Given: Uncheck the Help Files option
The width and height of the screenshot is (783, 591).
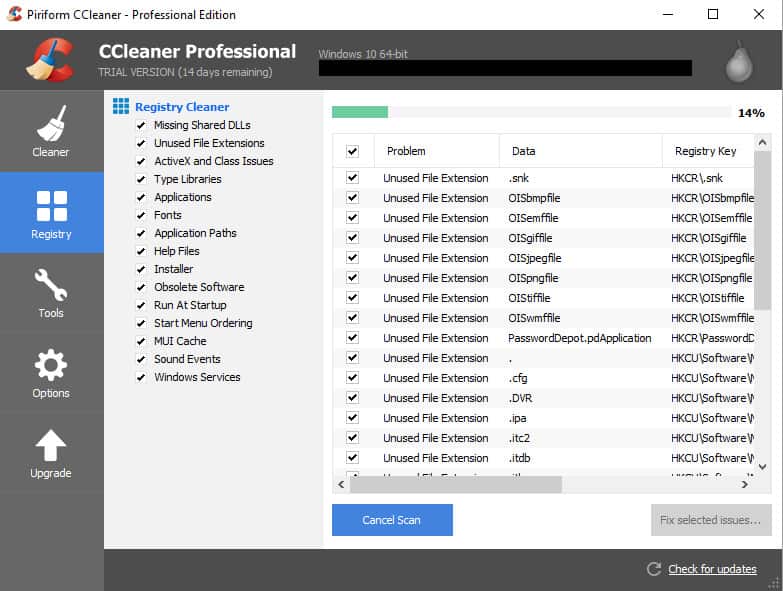Looking at the screenshot, I should (x=141, y=251).
